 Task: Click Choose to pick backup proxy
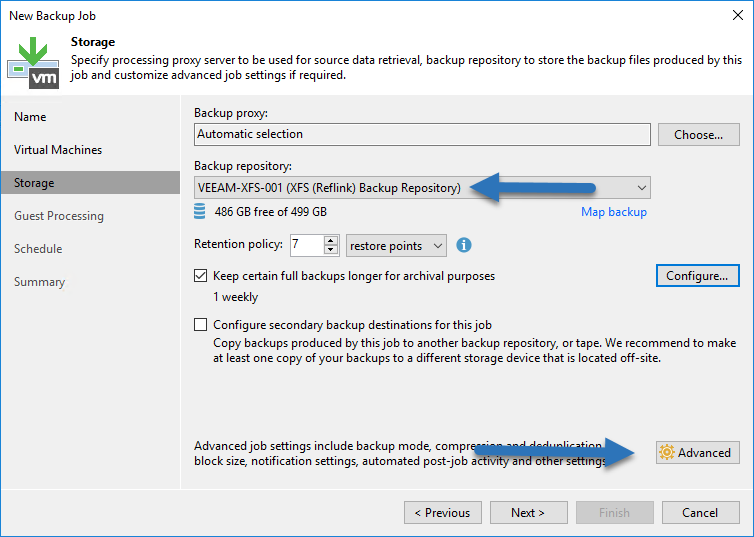[698, 135]
